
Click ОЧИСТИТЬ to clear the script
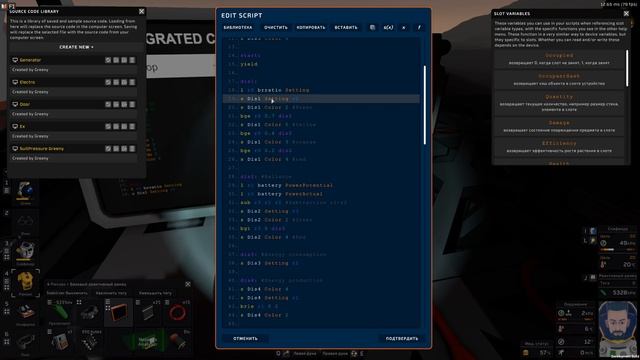pyautogui.click(x=276, y=27)
